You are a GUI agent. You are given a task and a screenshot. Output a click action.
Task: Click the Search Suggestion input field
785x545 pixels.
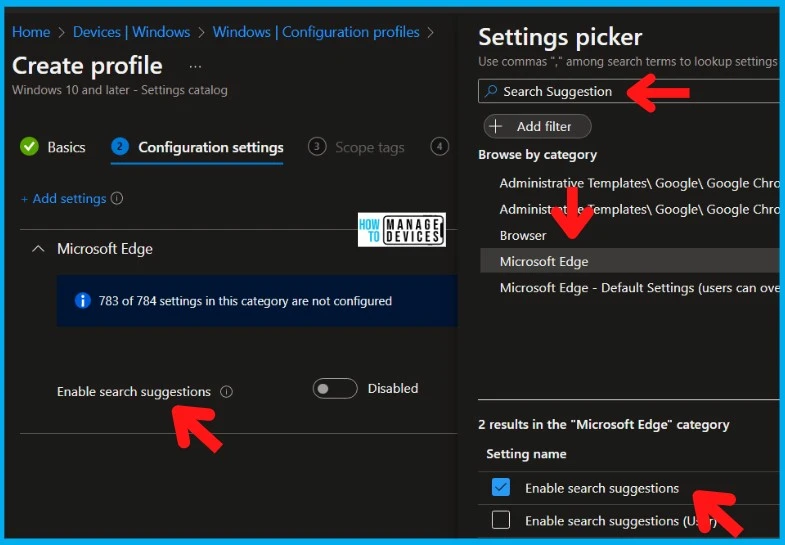[600, 91]
